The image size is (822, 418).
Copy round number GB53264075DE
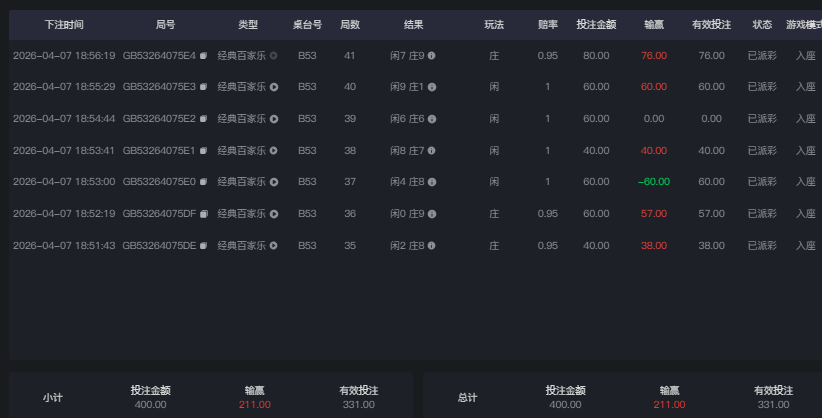(203, 245)
